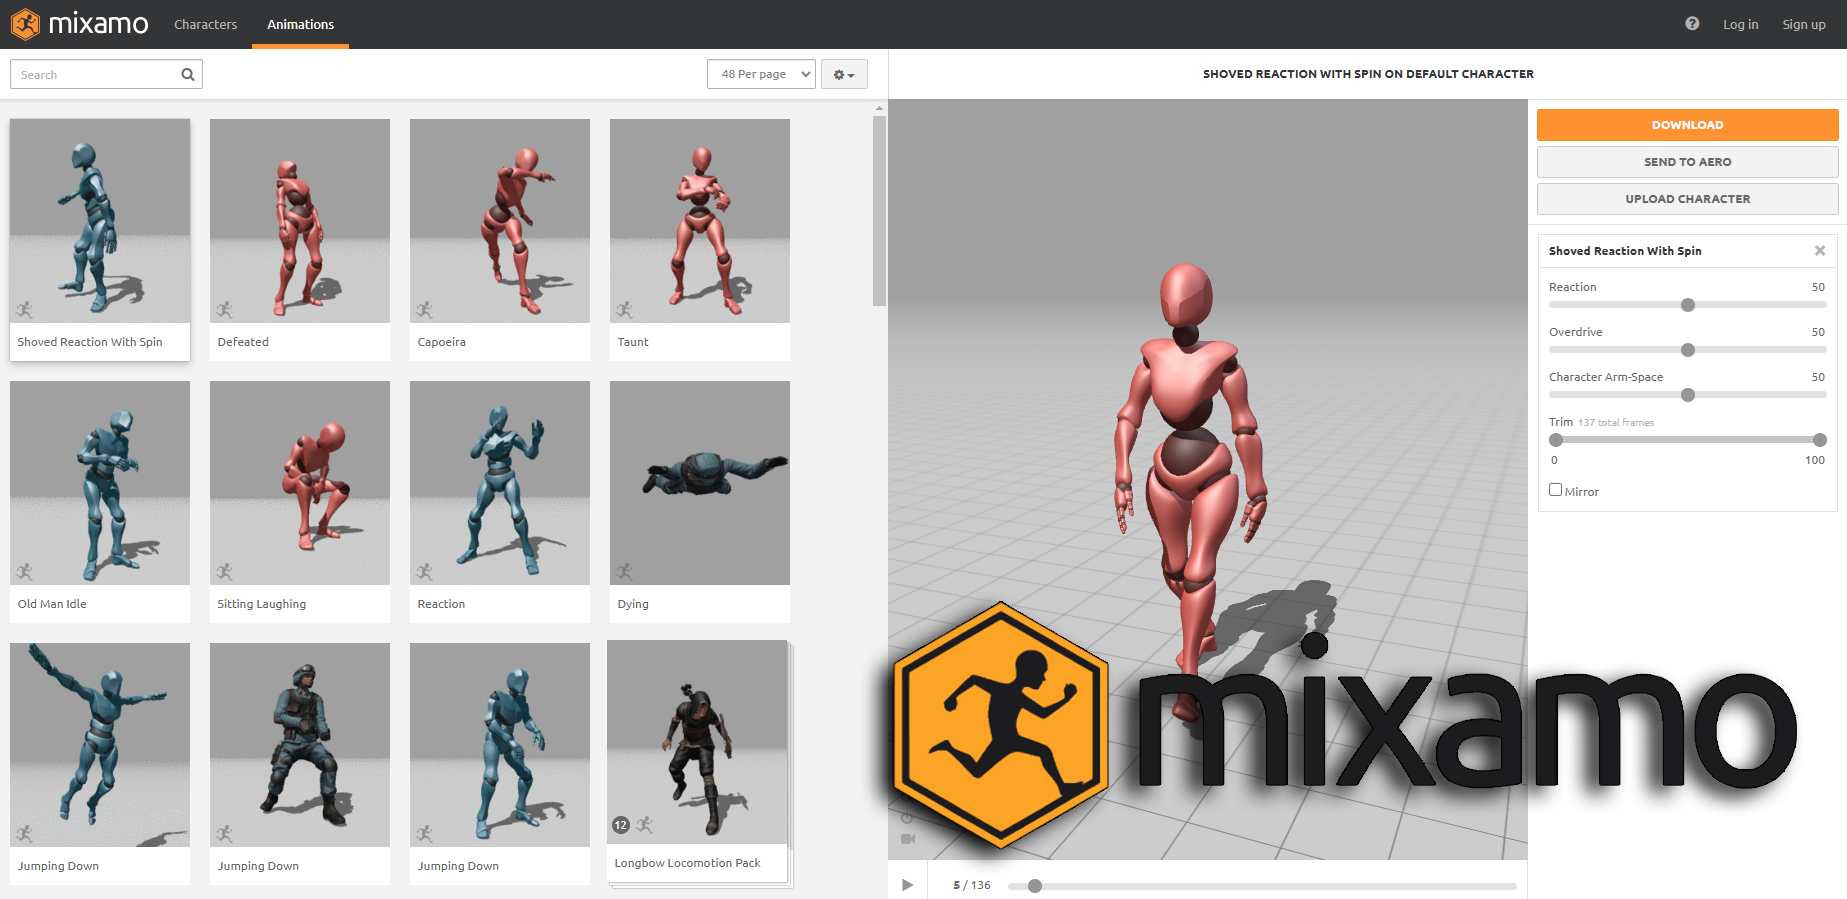1847x899 pixels.
Task: Select the Sitting Laughing thumbnail
Action: tap(300, 483)
